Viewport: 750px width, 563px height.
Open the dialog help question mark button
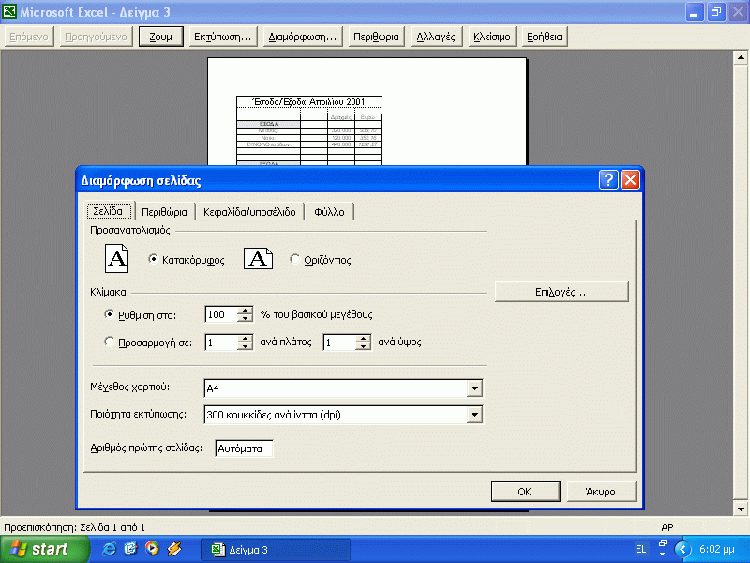(608, 180)
